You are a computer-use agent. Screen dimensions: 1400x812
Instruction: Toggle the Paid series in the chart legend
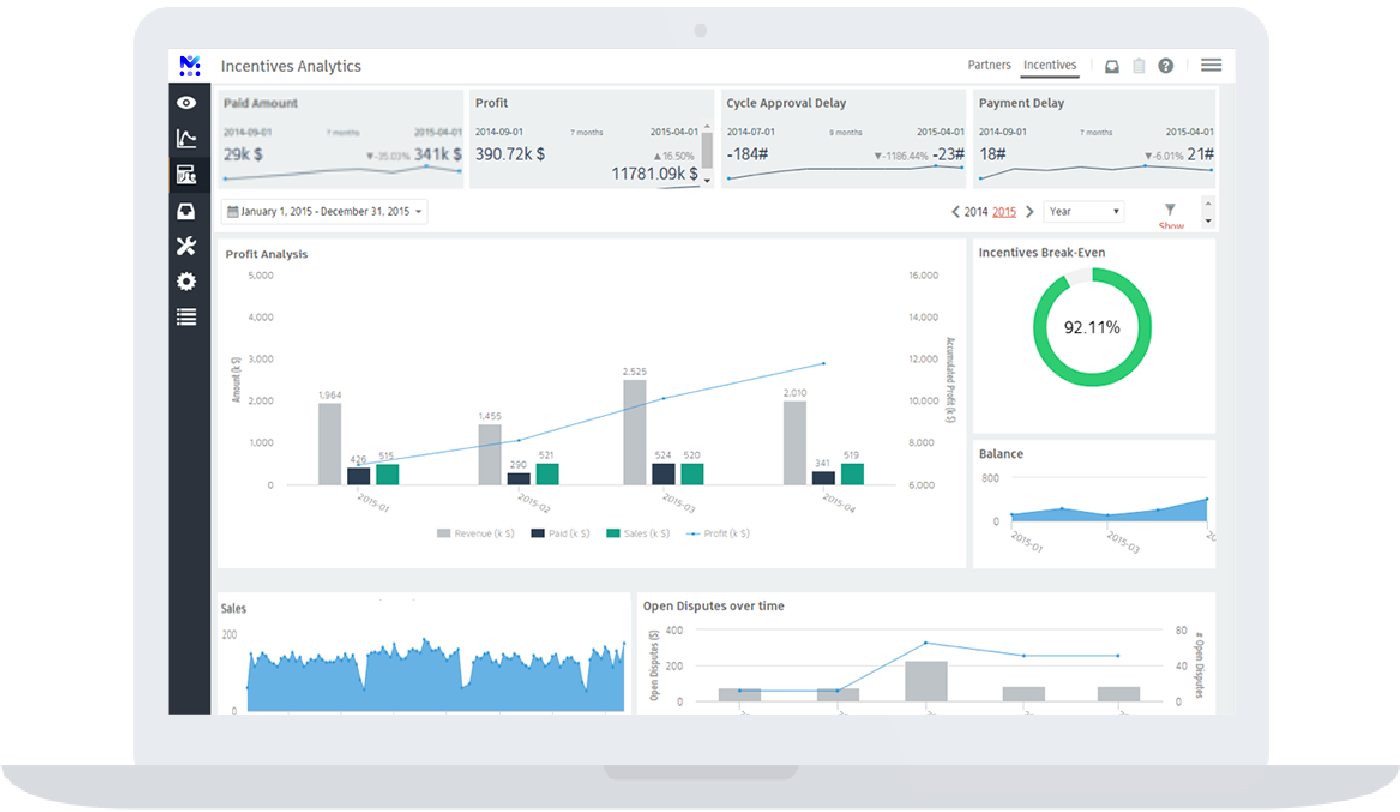(x=560, y=533)
